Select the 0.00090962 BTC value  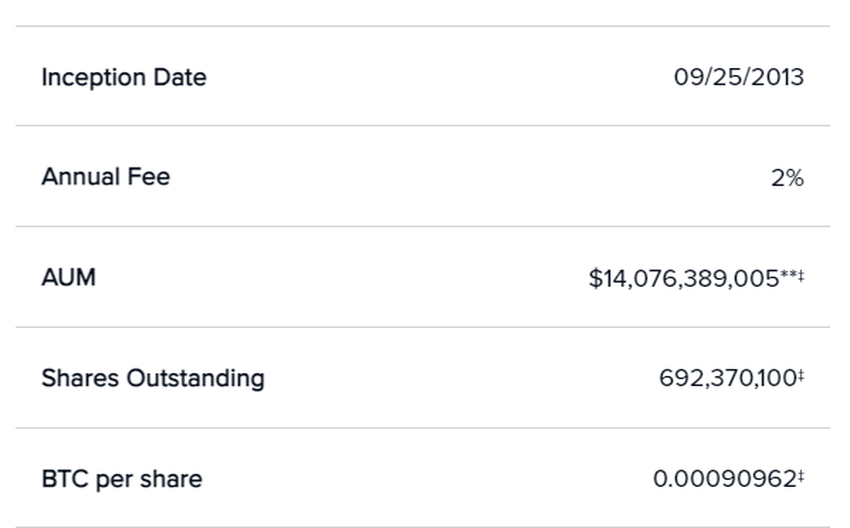724,480
